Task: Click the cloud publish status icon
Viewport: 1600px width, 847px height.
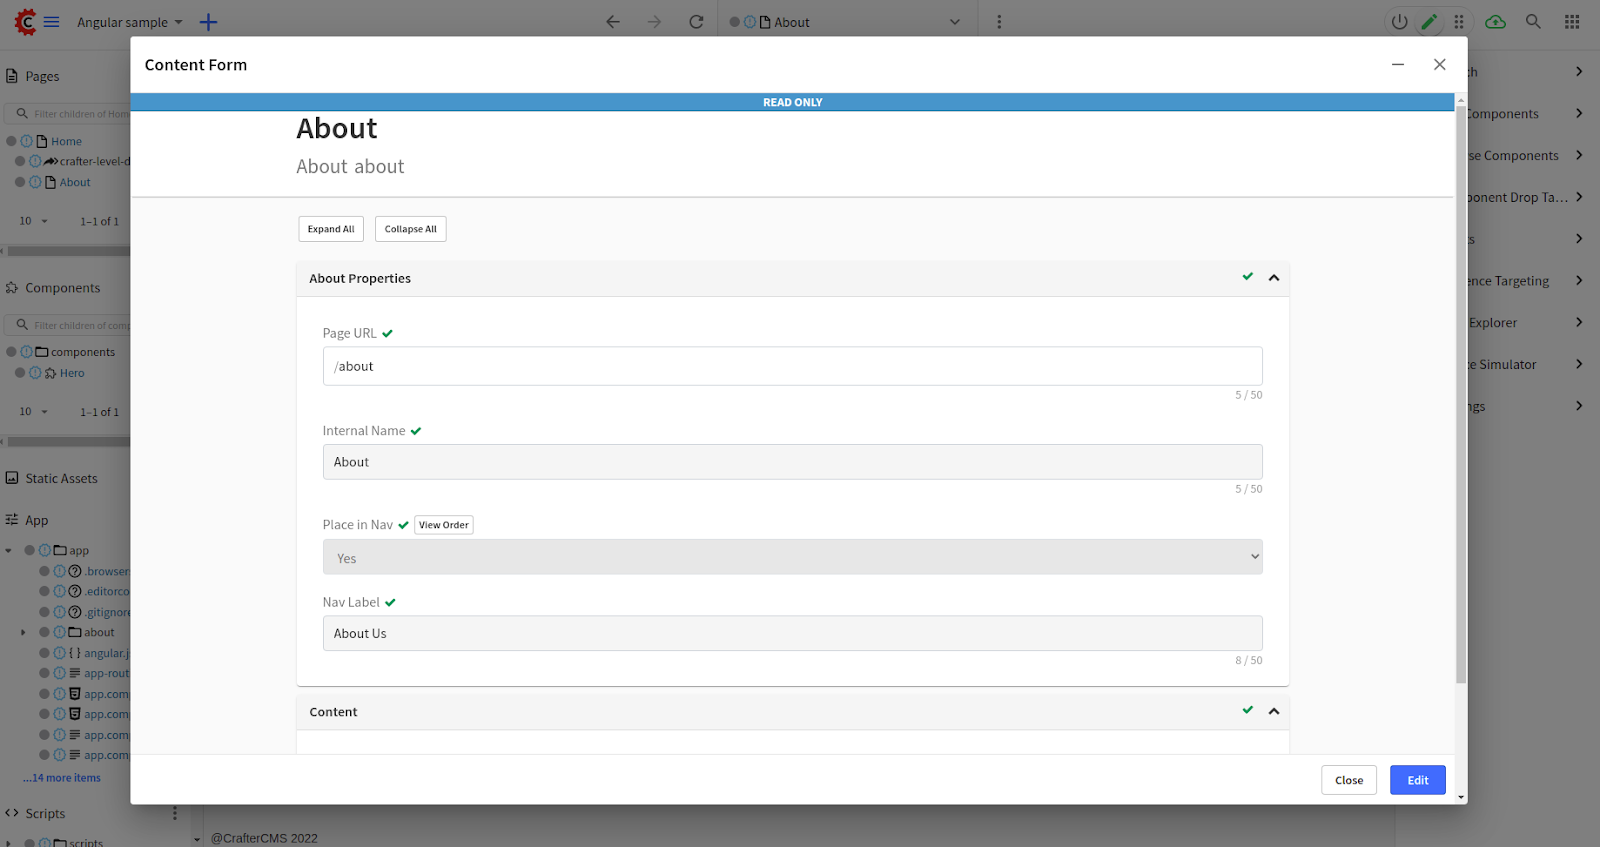Action: [1495, 22]
